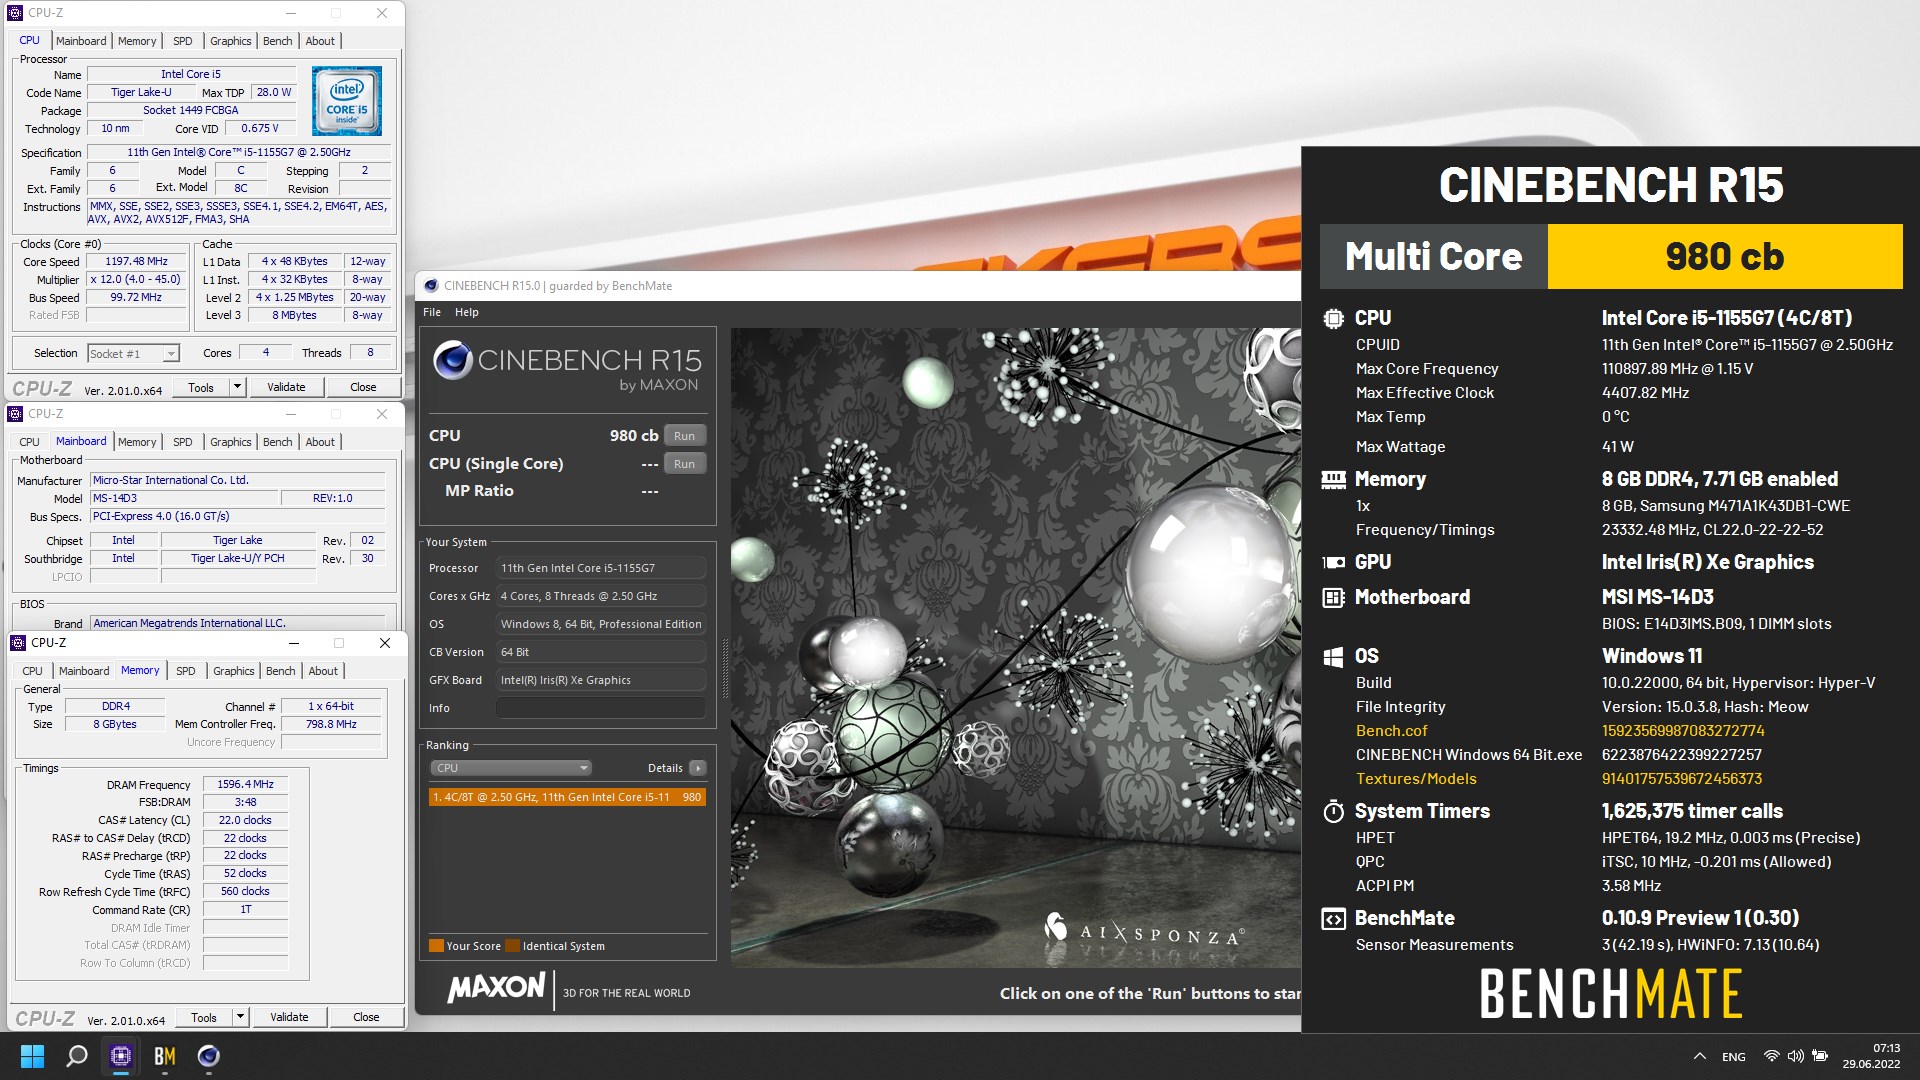The image size is (1920, 1080).
Task: Click the 1,625,375 timer calls text
Action: (1692, 811)
